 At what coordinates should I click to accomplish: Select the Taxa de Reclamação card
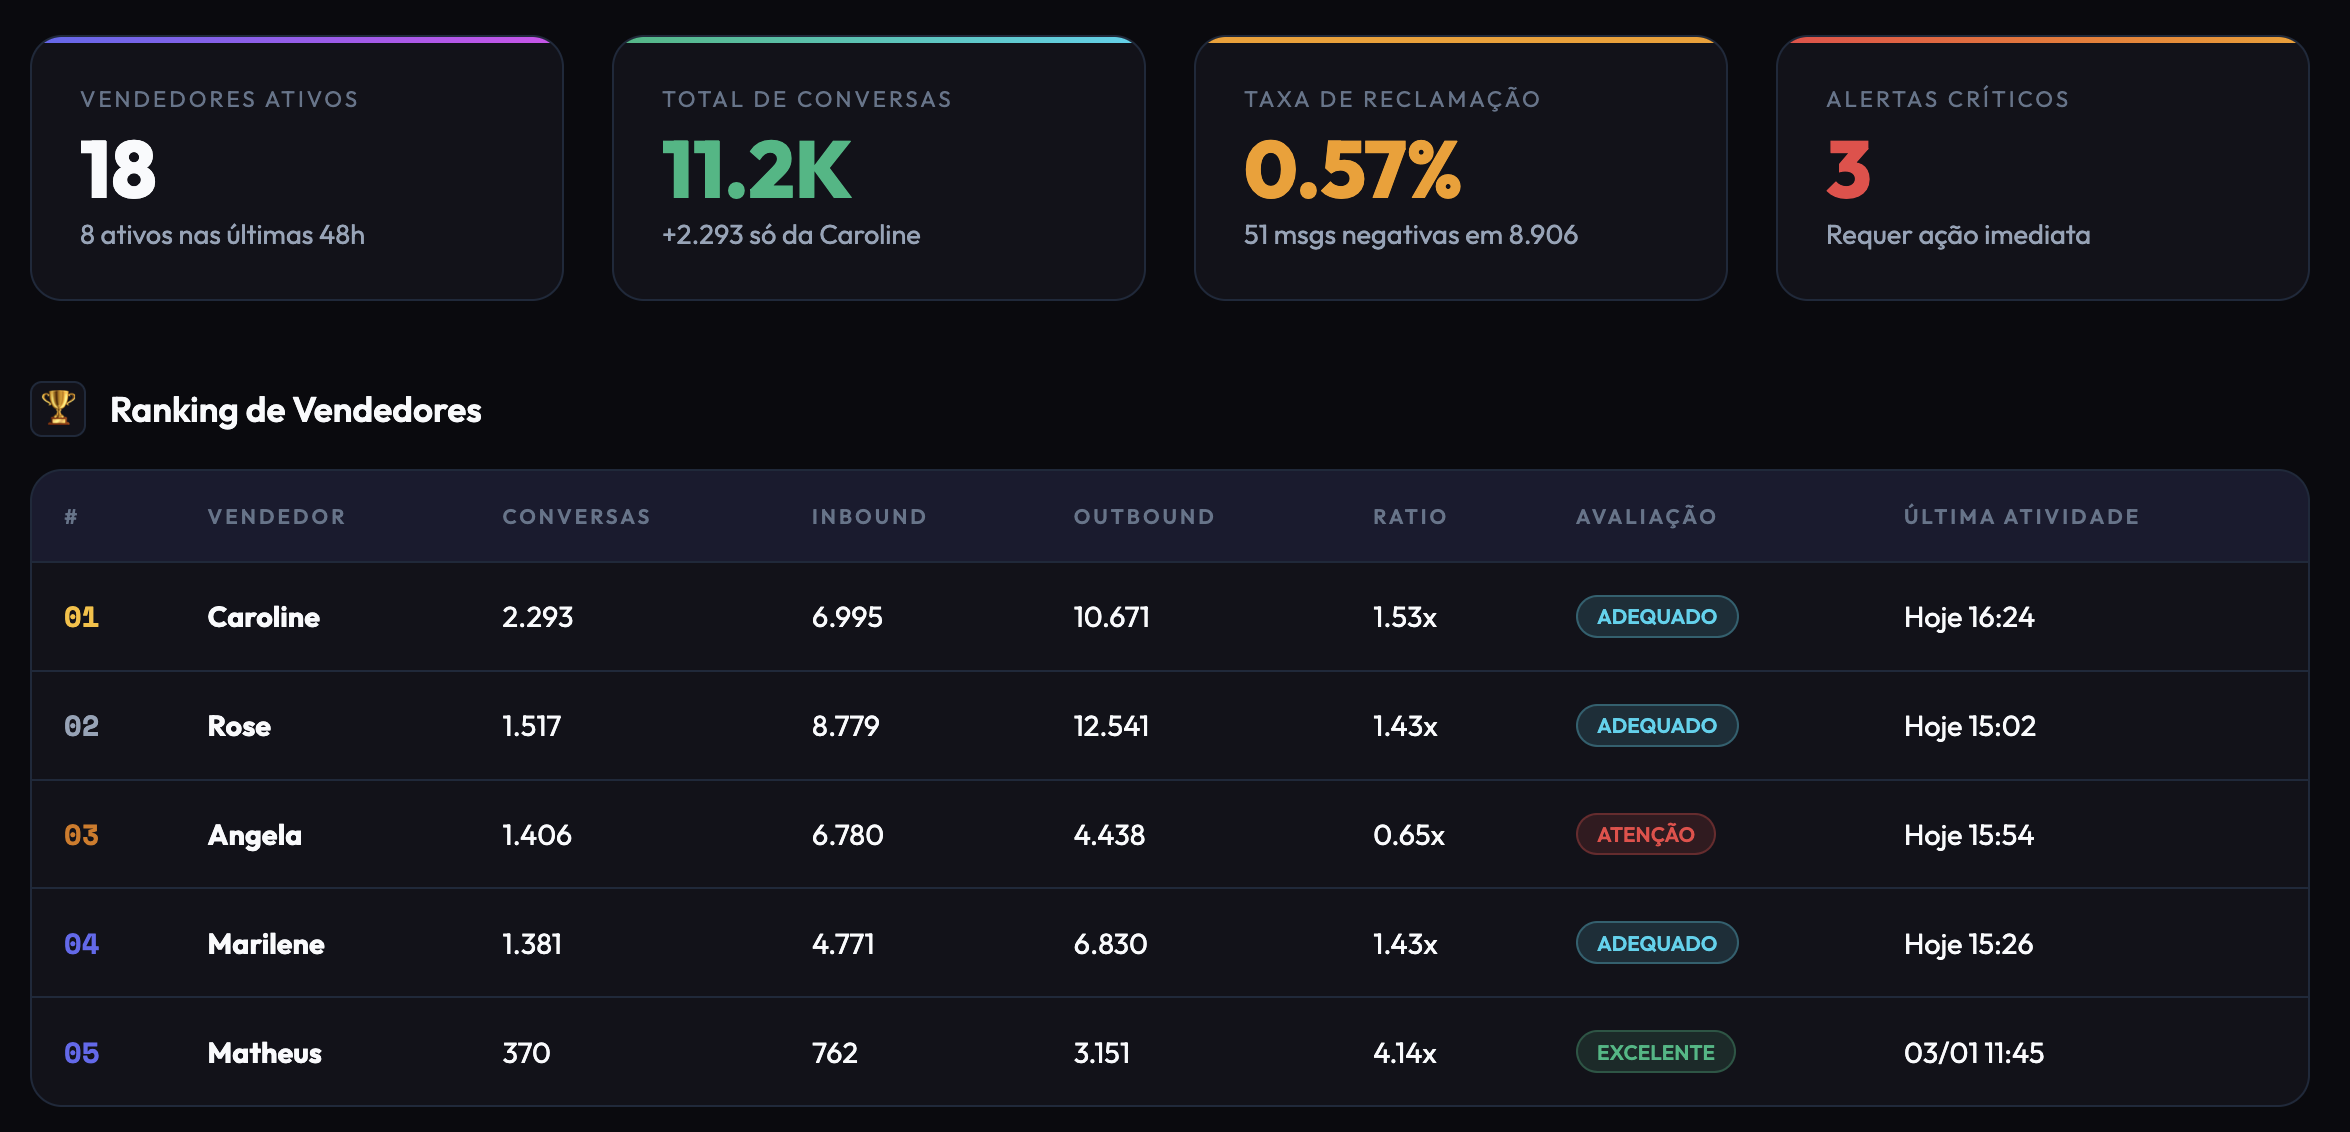click(x=1460, y=168)
